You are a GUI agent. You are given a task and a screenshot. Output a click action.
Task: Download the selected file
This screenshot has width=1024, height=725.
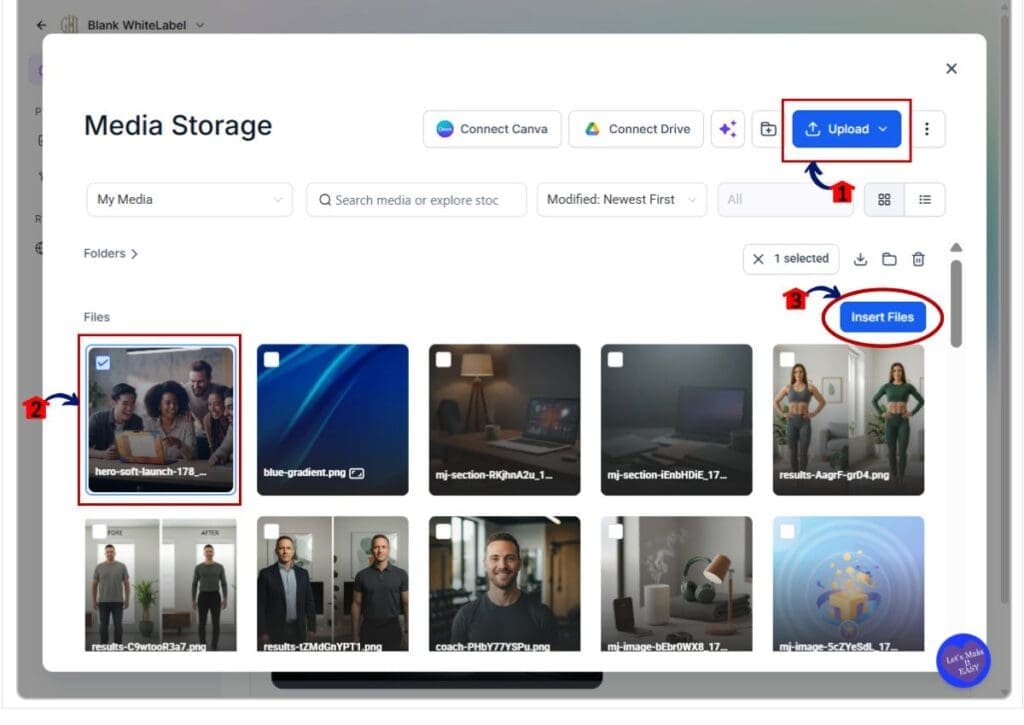(x=860, y=259)
